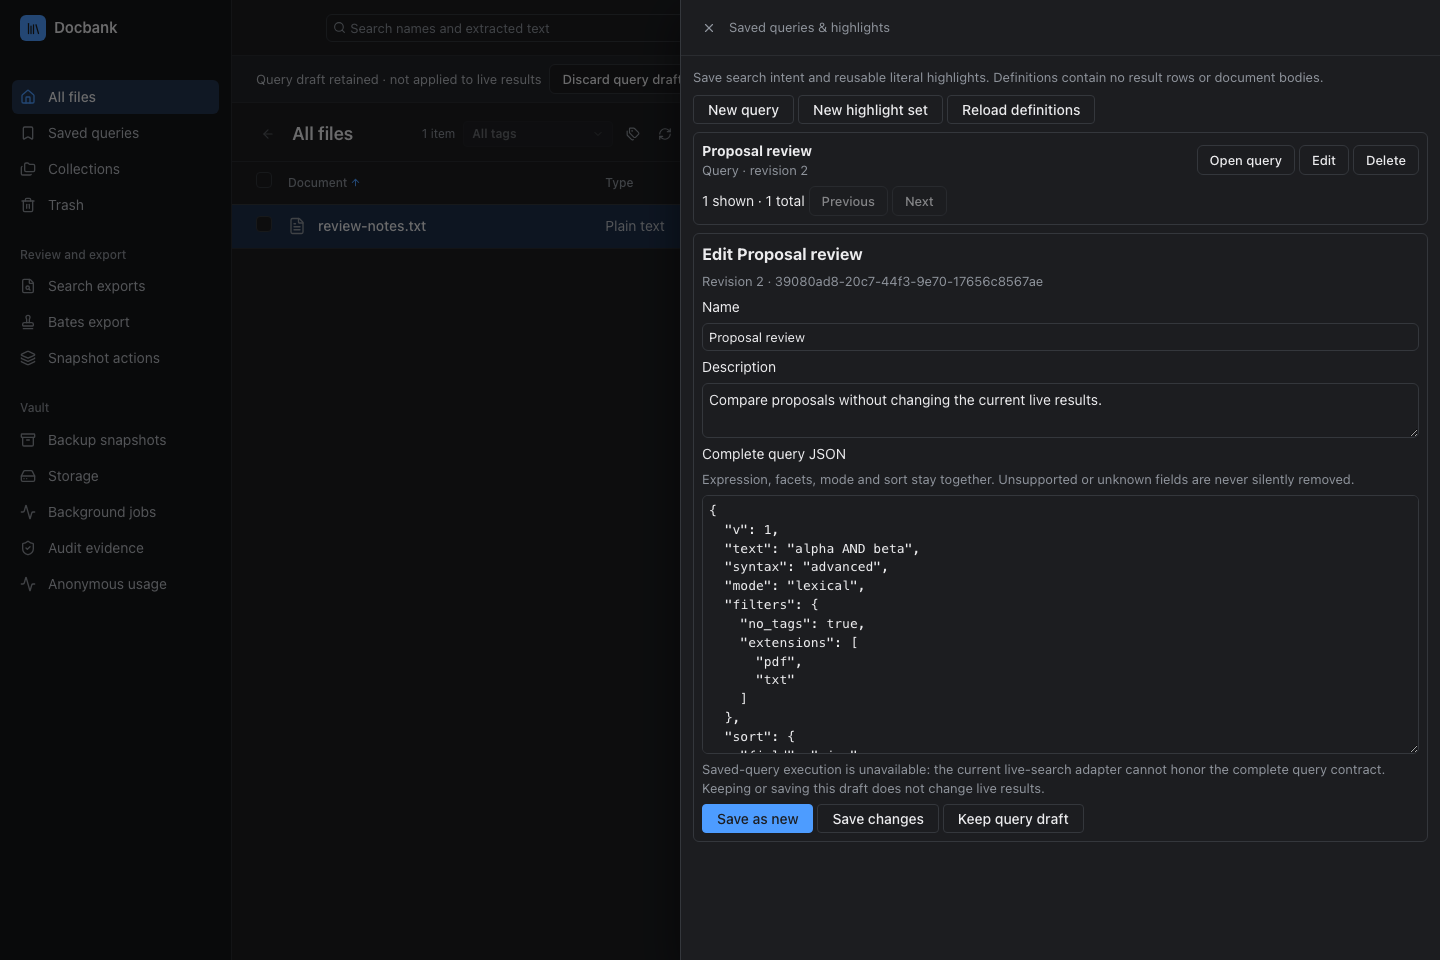Click the file icon of review-notes.txt
The height and width of the screenshot is (960, 1440).
pyautogui.click(x=297, y=226)
